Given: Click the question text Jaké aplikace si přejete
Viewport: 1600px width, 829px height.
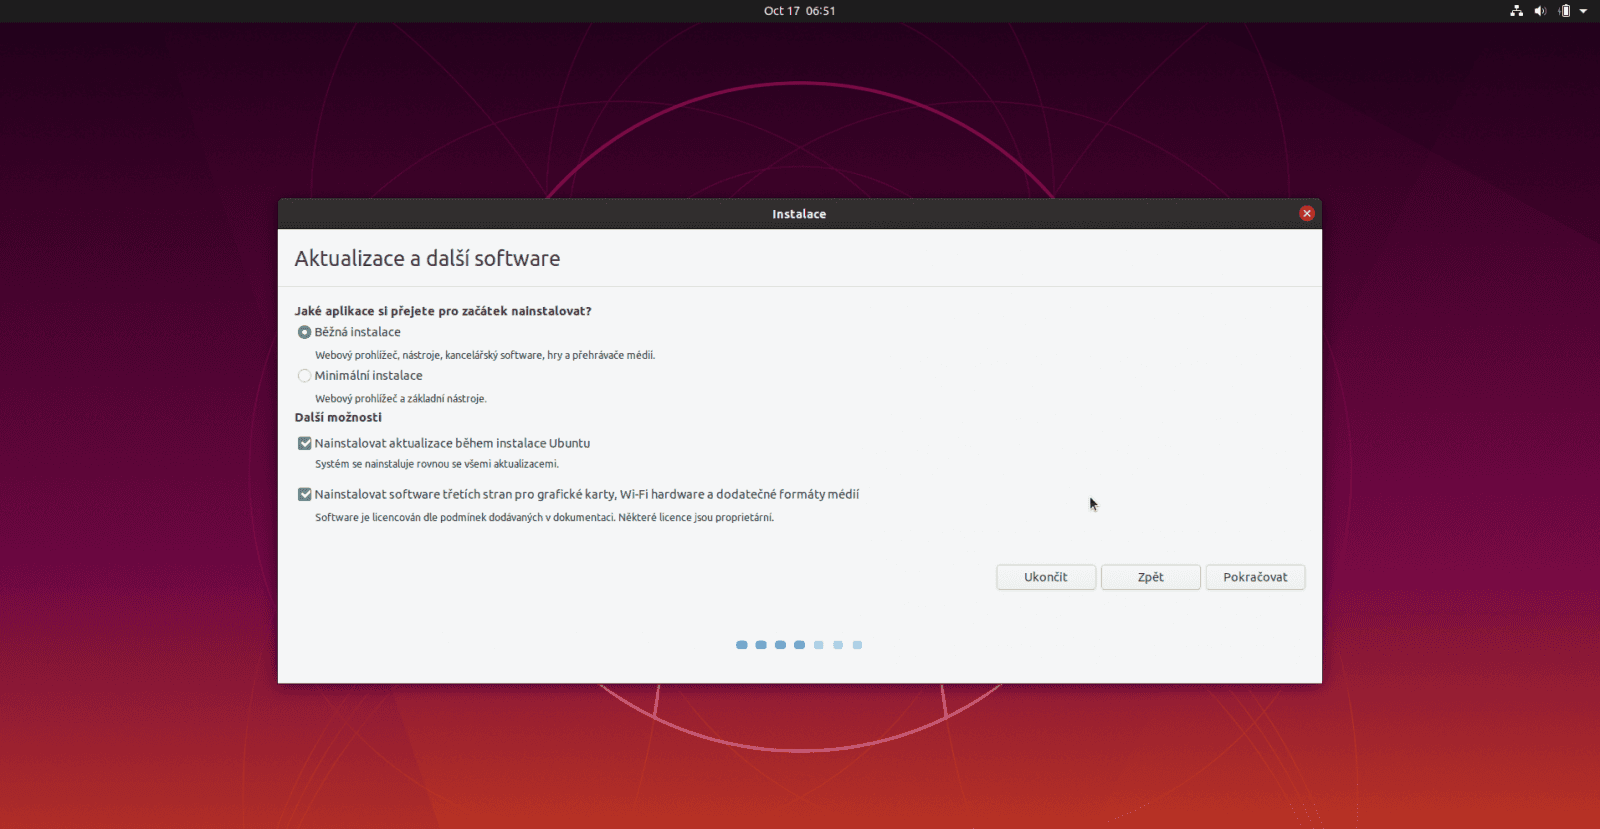Looking at the screenshot, I should (443, 311).
